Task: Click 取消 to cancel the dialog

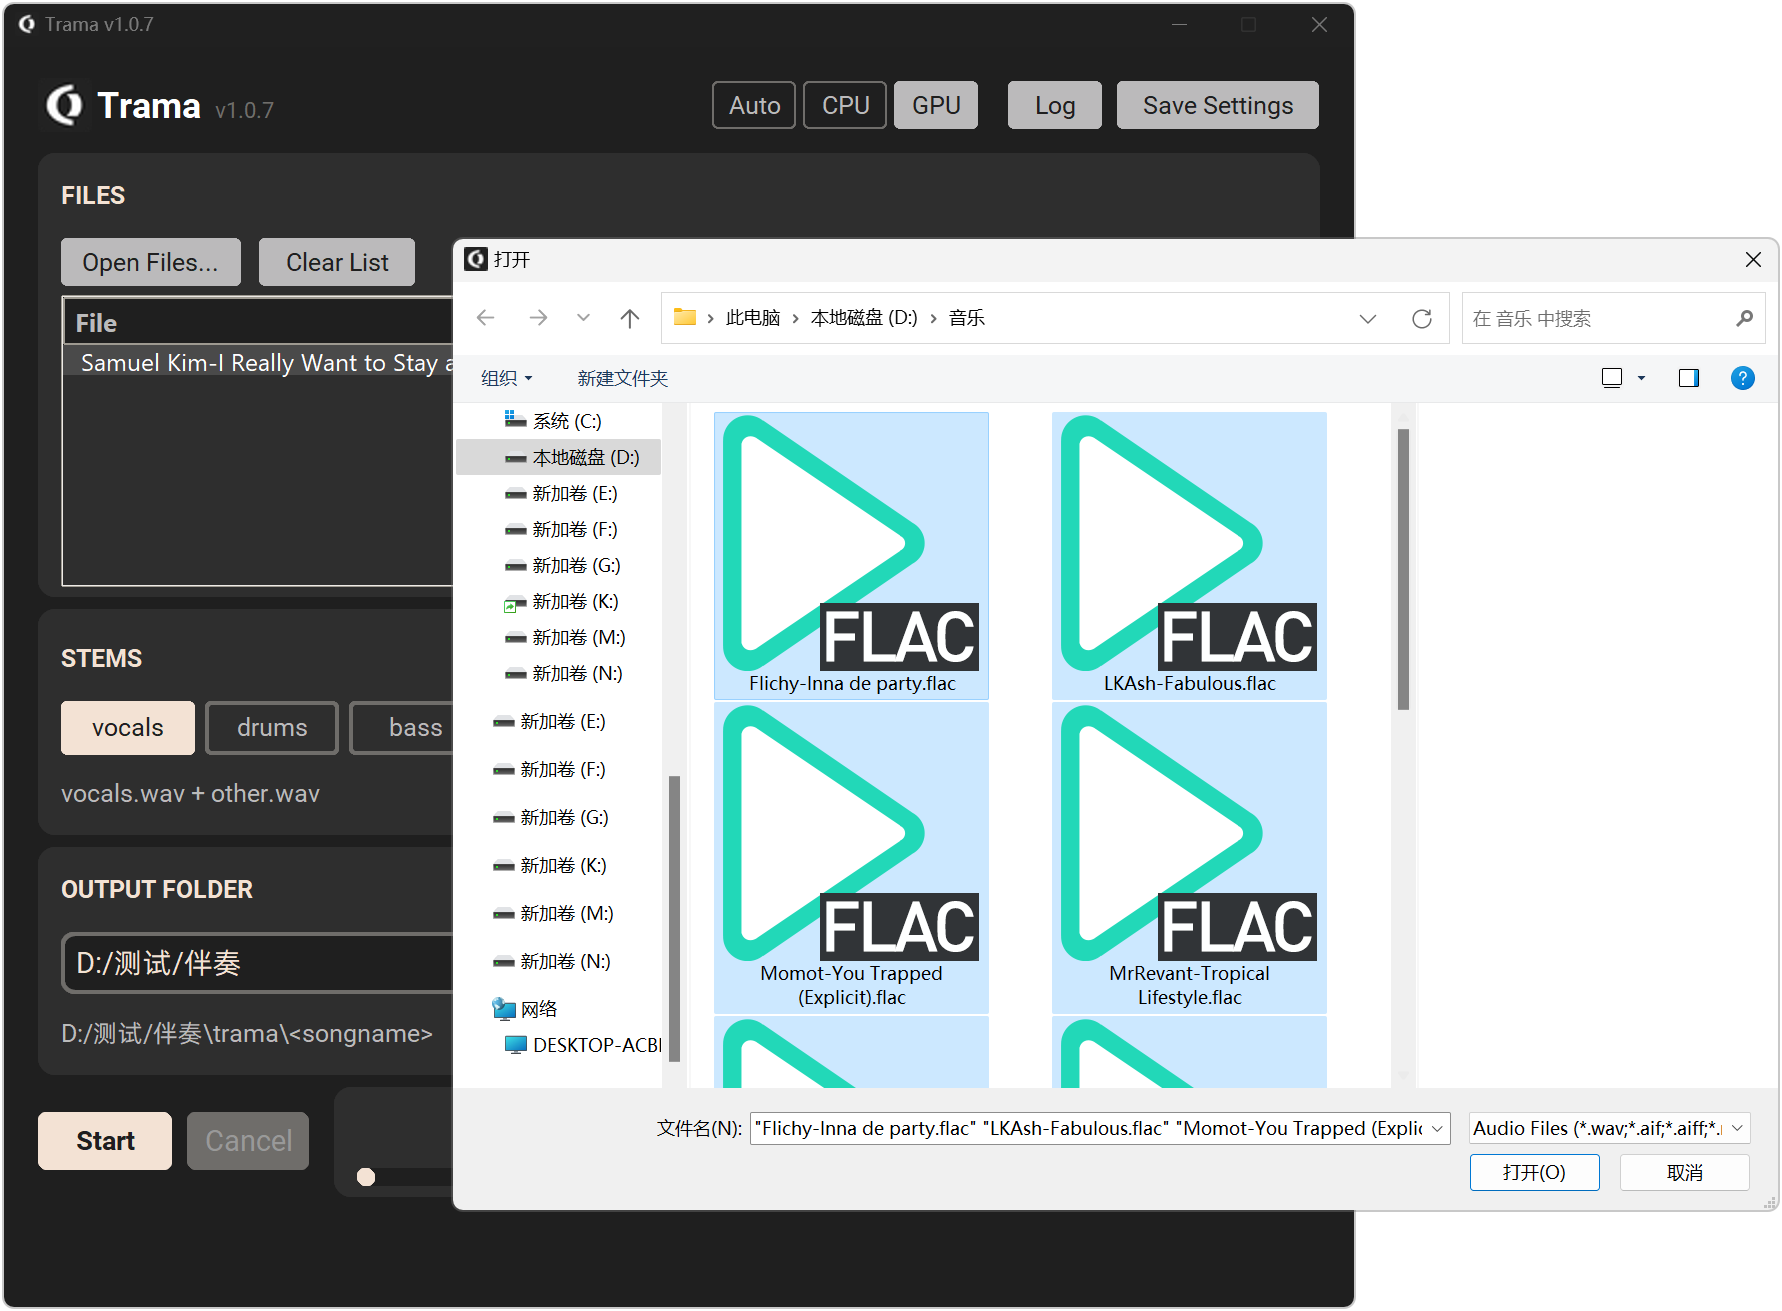Action: 1684,1172
